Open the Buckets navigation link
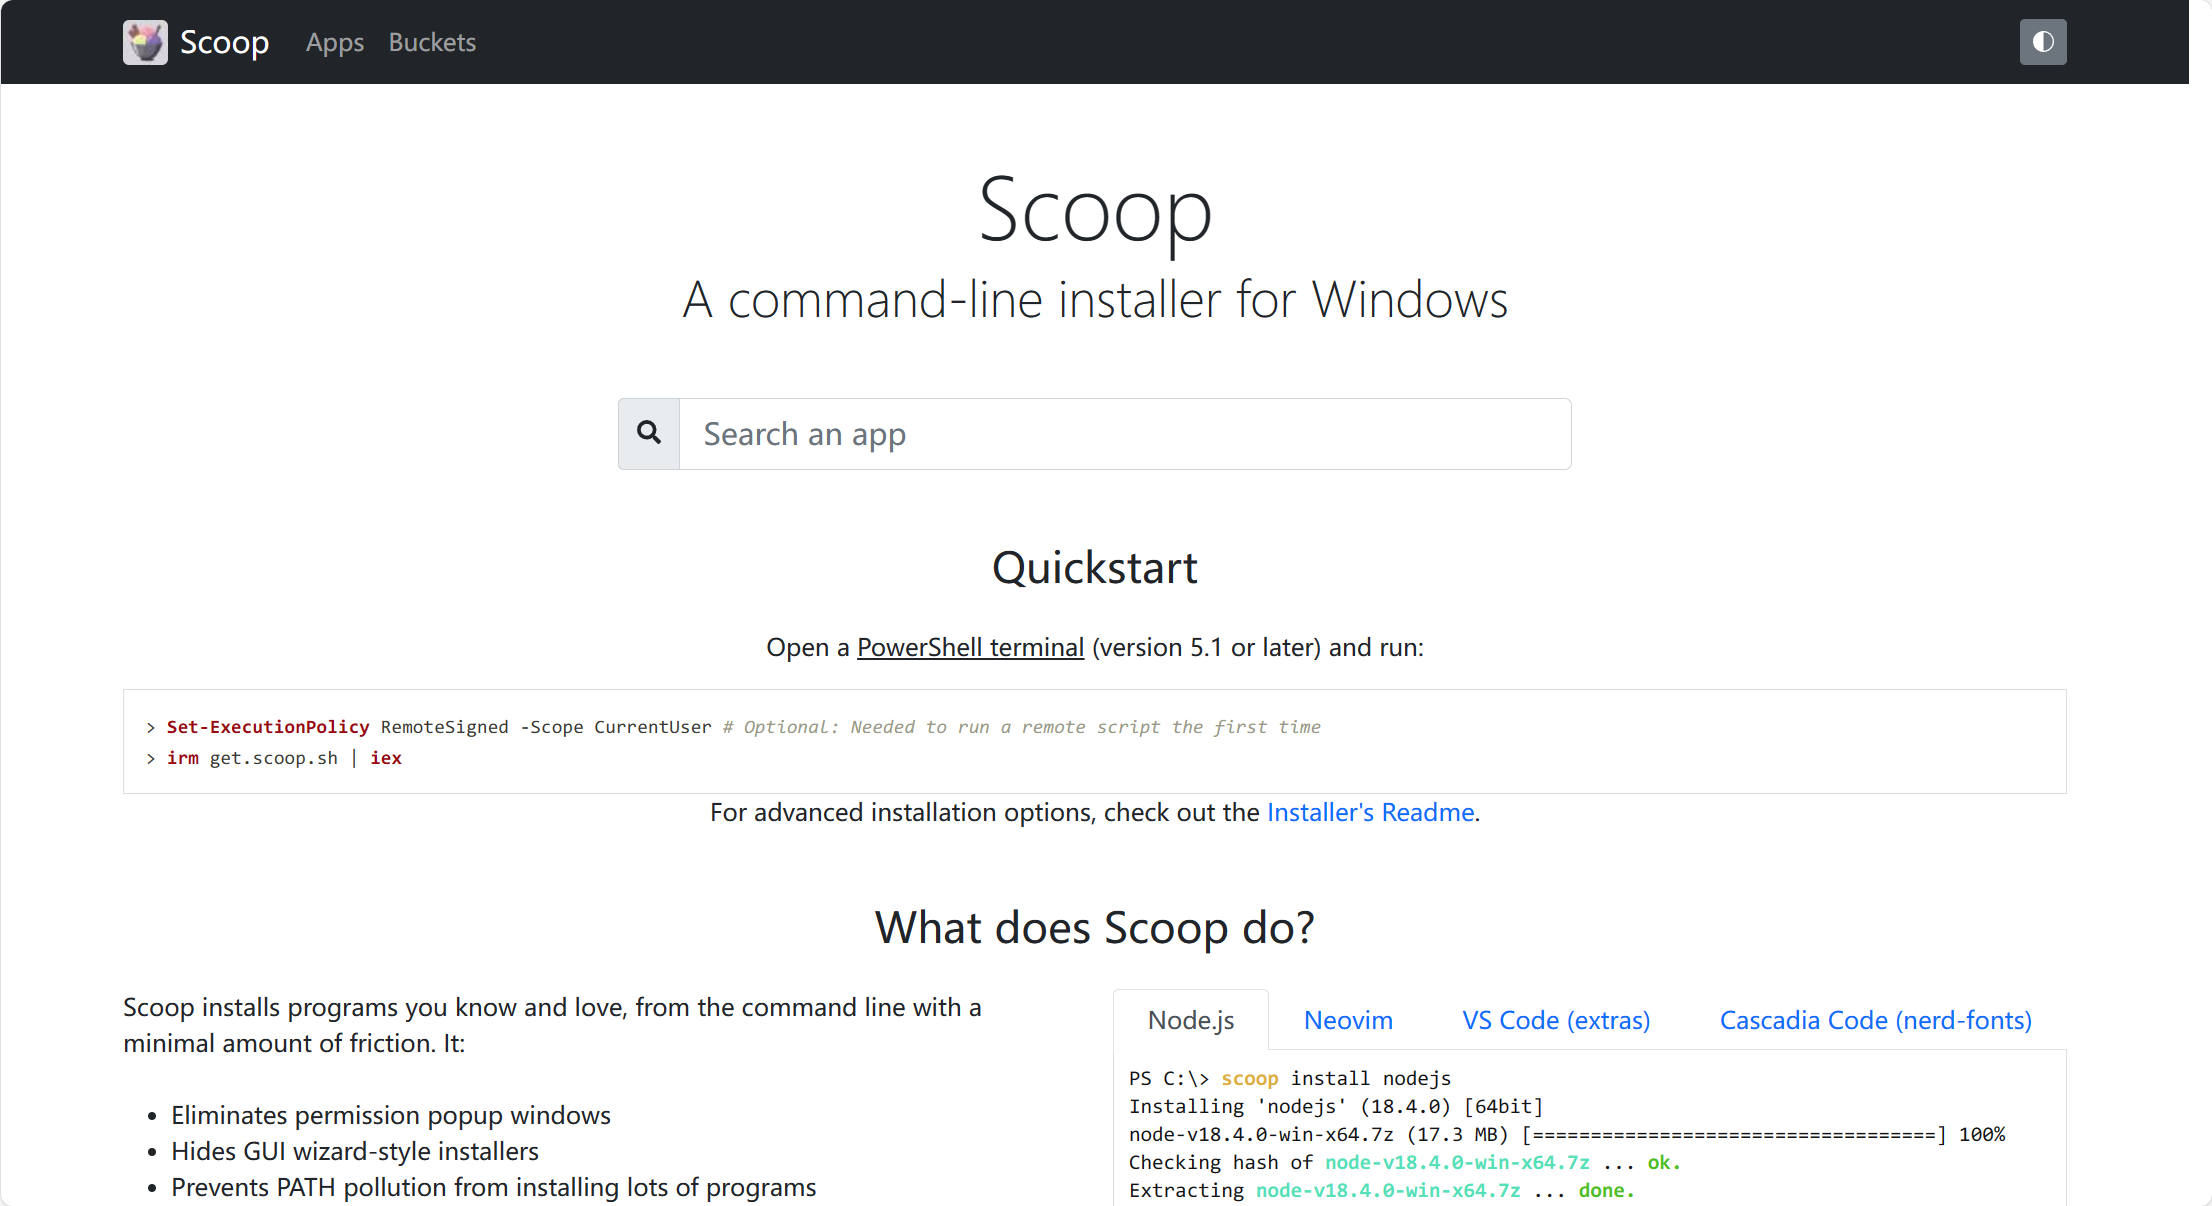Image resolution: width=2212 pixels, height=1206 pixels. [432, 42]
